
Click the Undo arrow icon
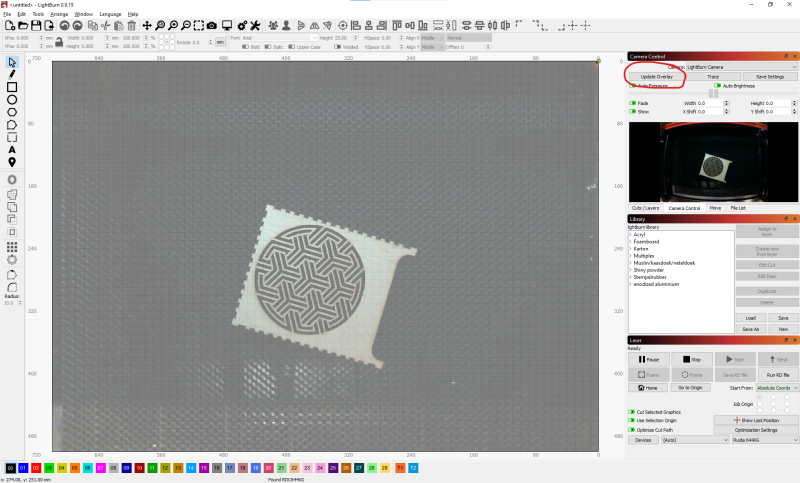64,26
